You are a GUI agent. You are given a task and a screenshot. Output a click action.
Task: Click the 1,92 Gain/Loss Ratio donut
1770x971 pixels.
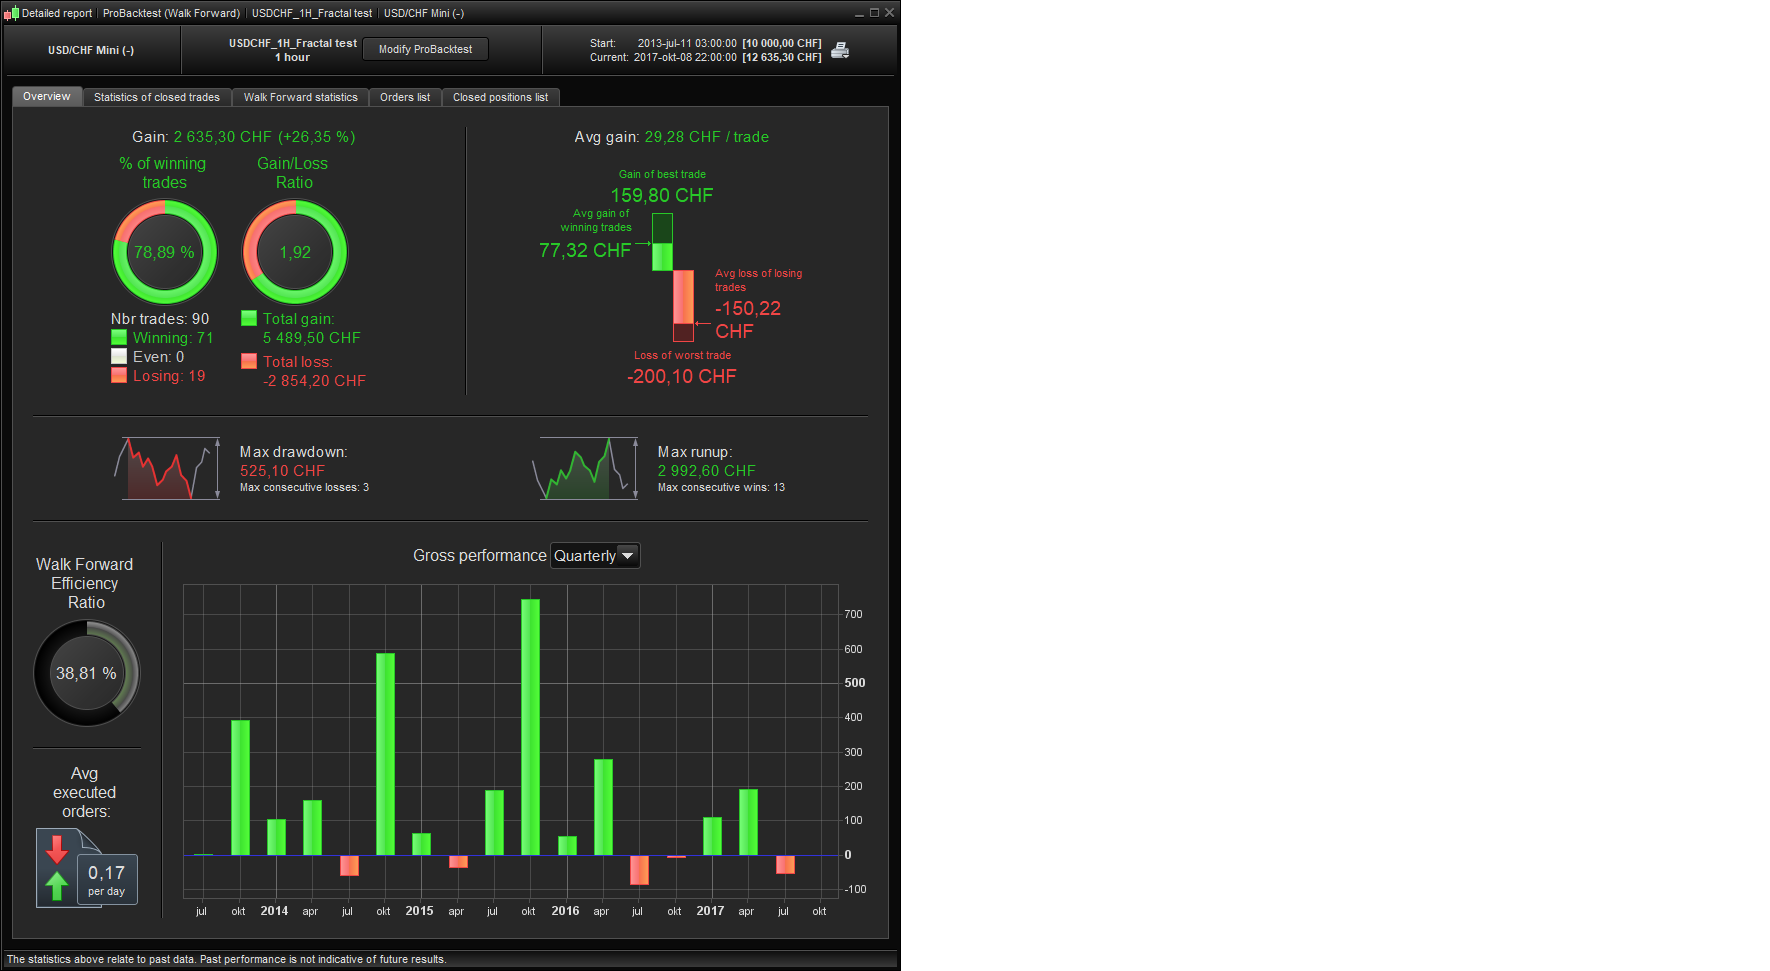tap(295, 252)
